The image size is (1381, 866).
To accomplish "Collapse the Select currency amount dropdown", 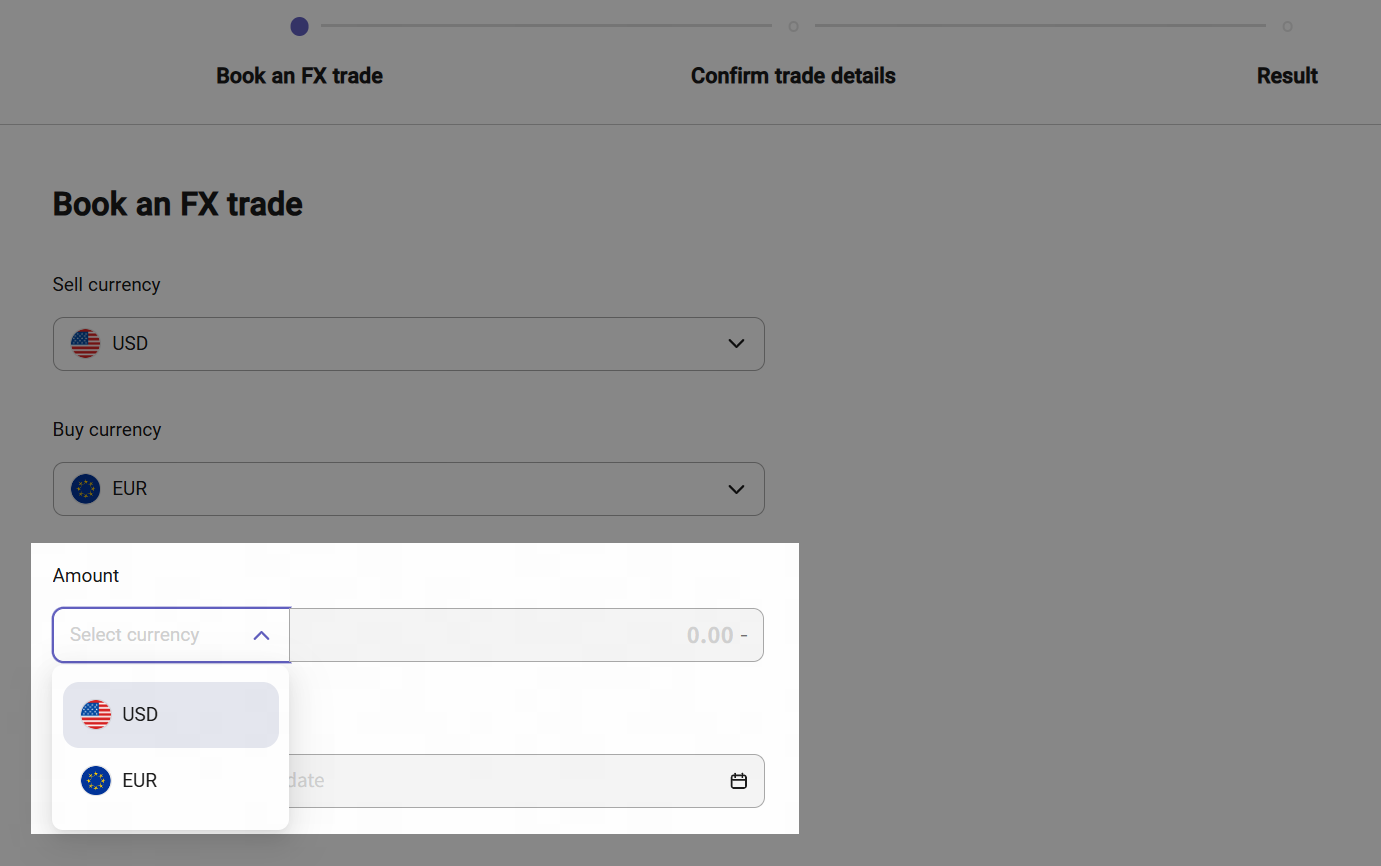I will pyautogui.click(x=261, y=635).
